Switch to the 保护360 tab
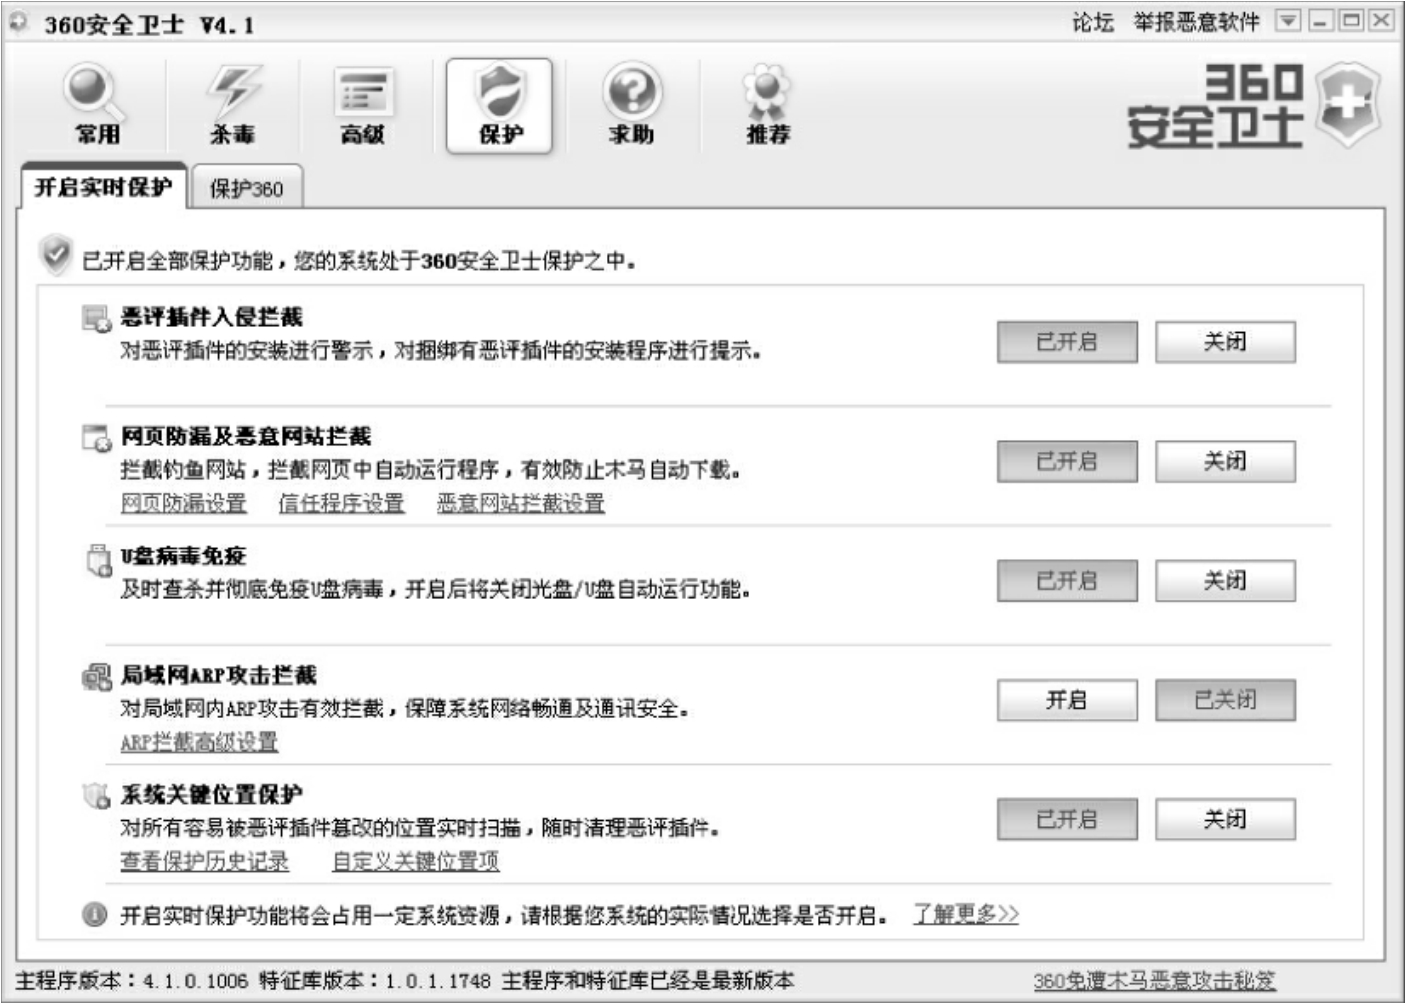1405x1003 pixels. [x=246, y=188]
